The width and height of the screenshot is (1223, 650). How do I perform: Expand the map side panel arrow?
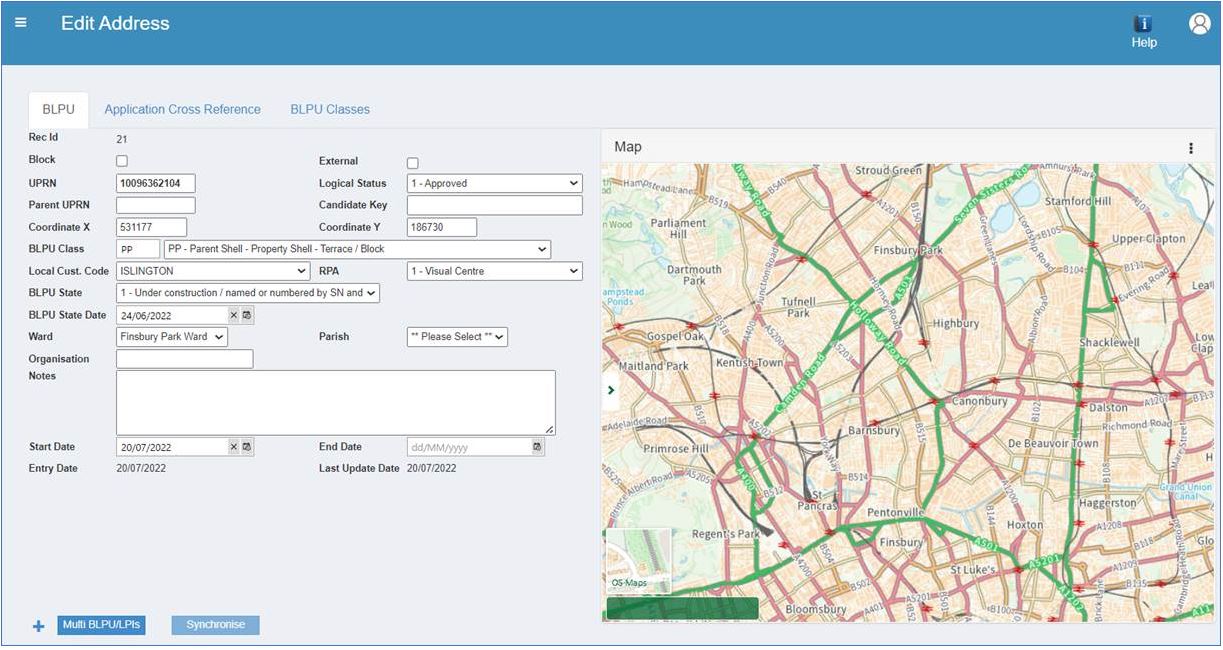pos(611,391)
